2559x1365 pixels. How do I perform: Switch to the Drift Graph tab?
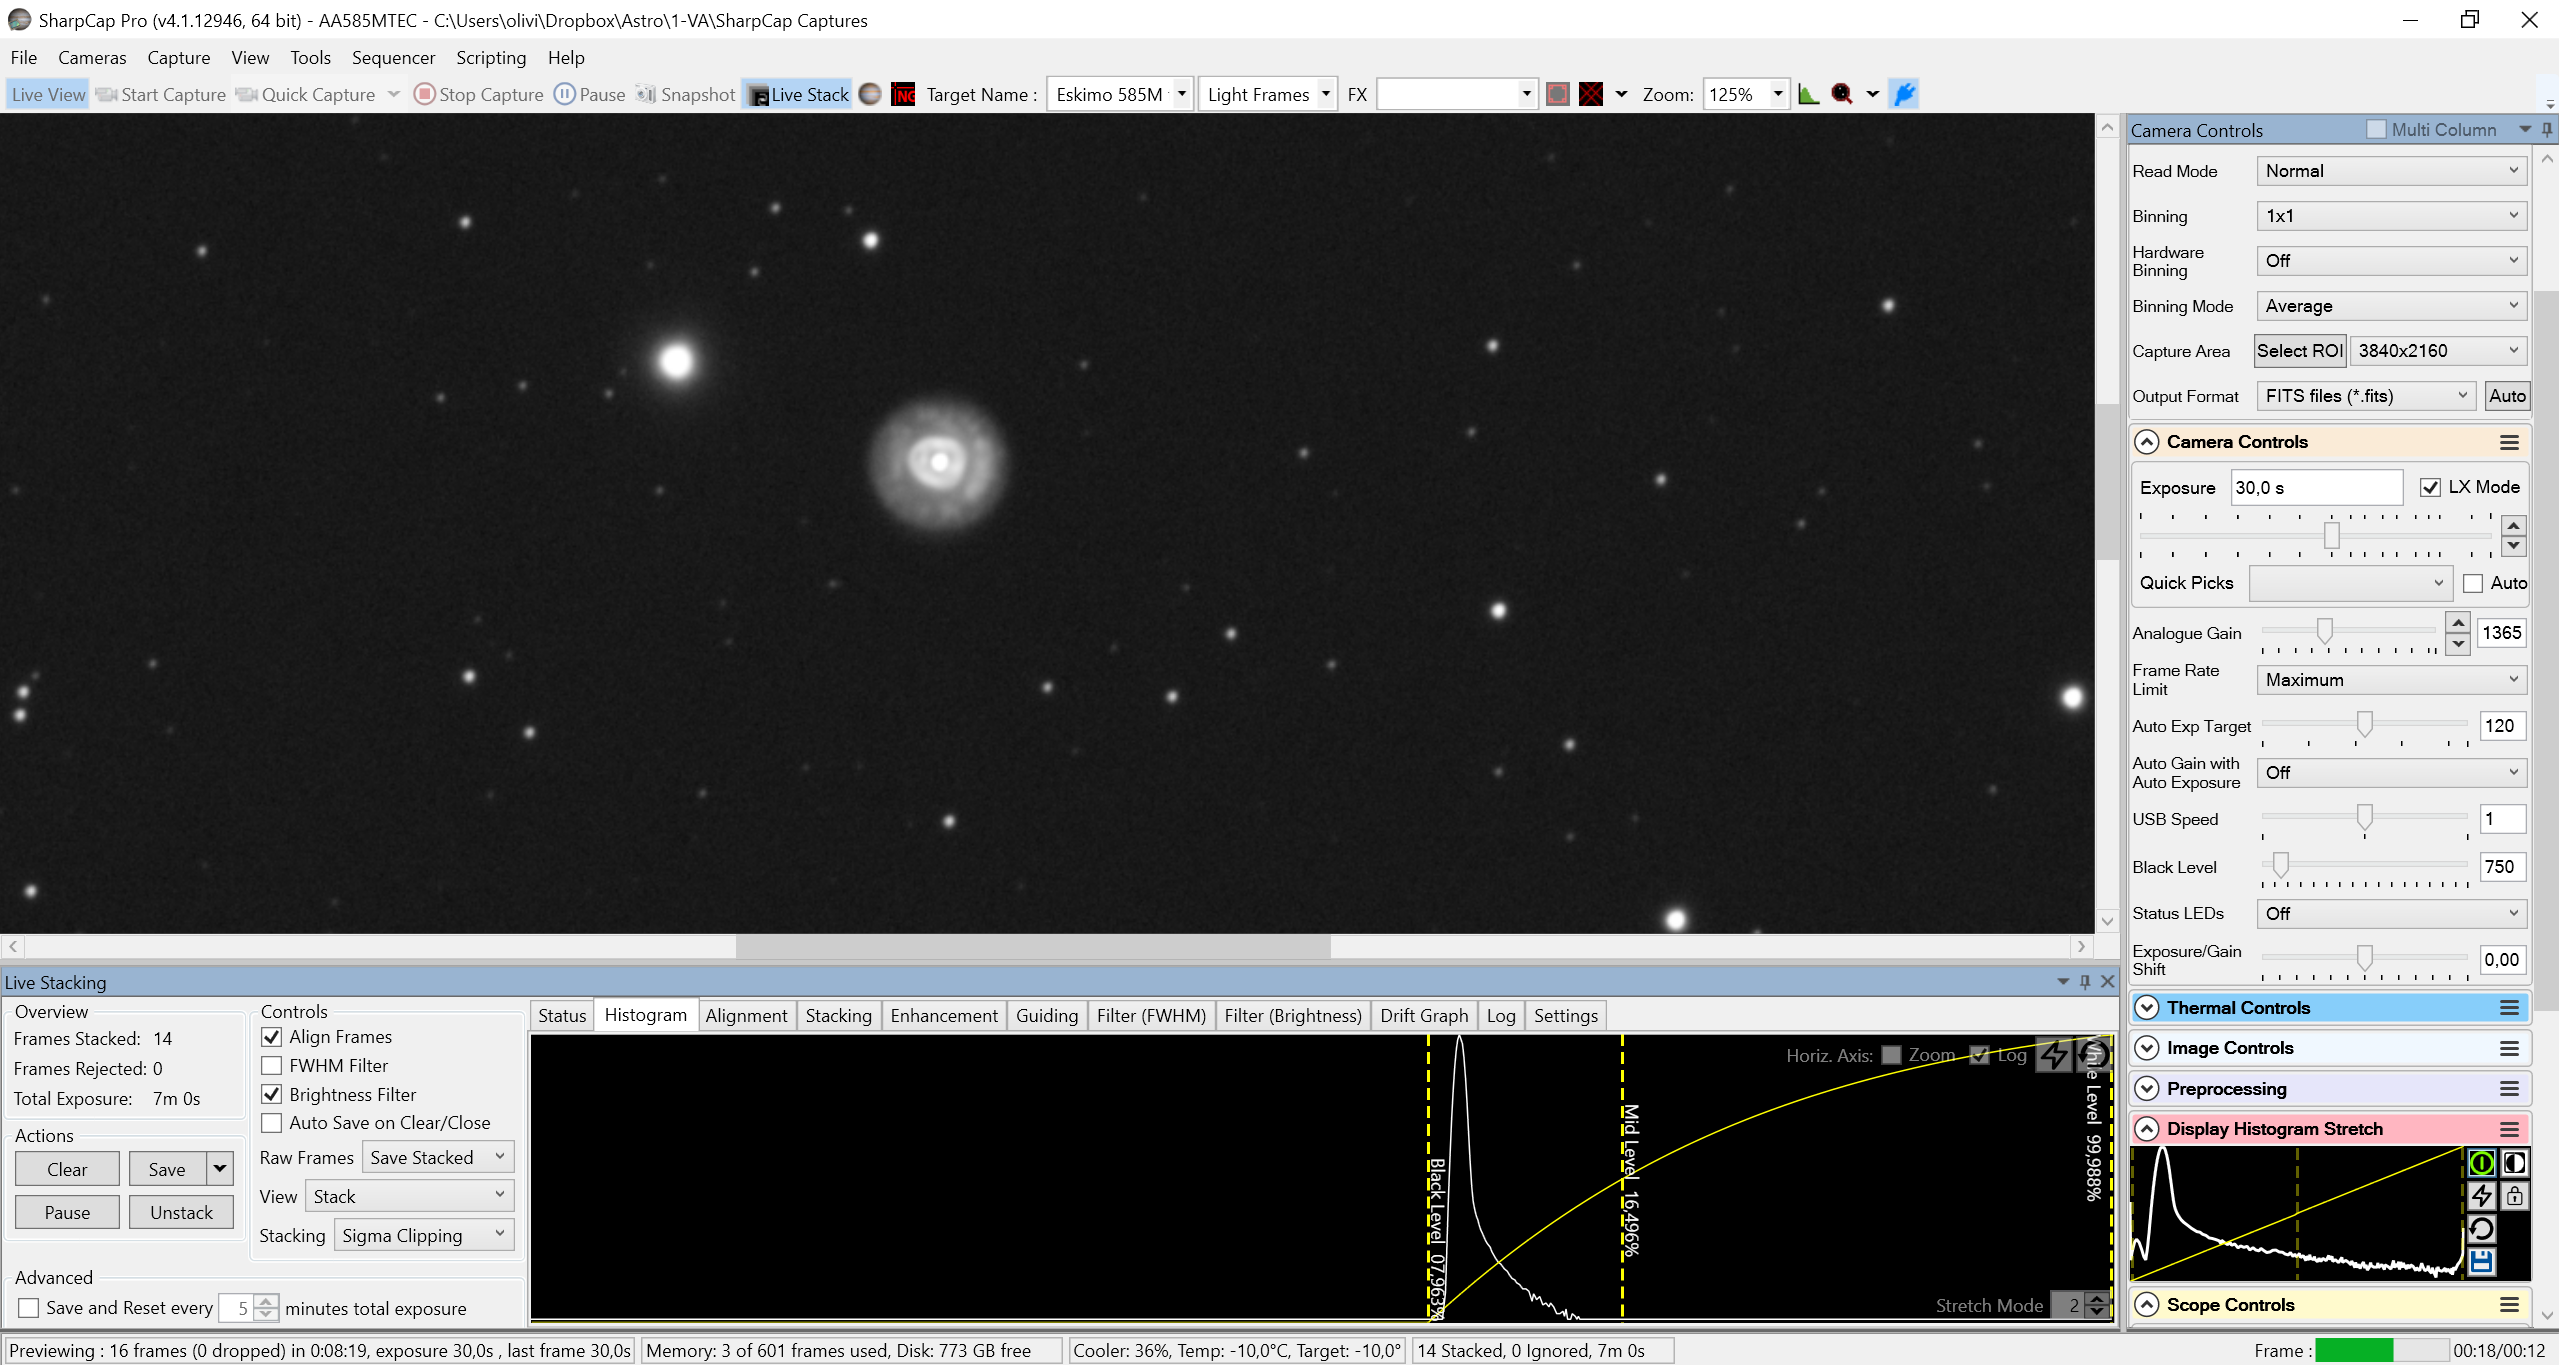coord(1424,1016)
